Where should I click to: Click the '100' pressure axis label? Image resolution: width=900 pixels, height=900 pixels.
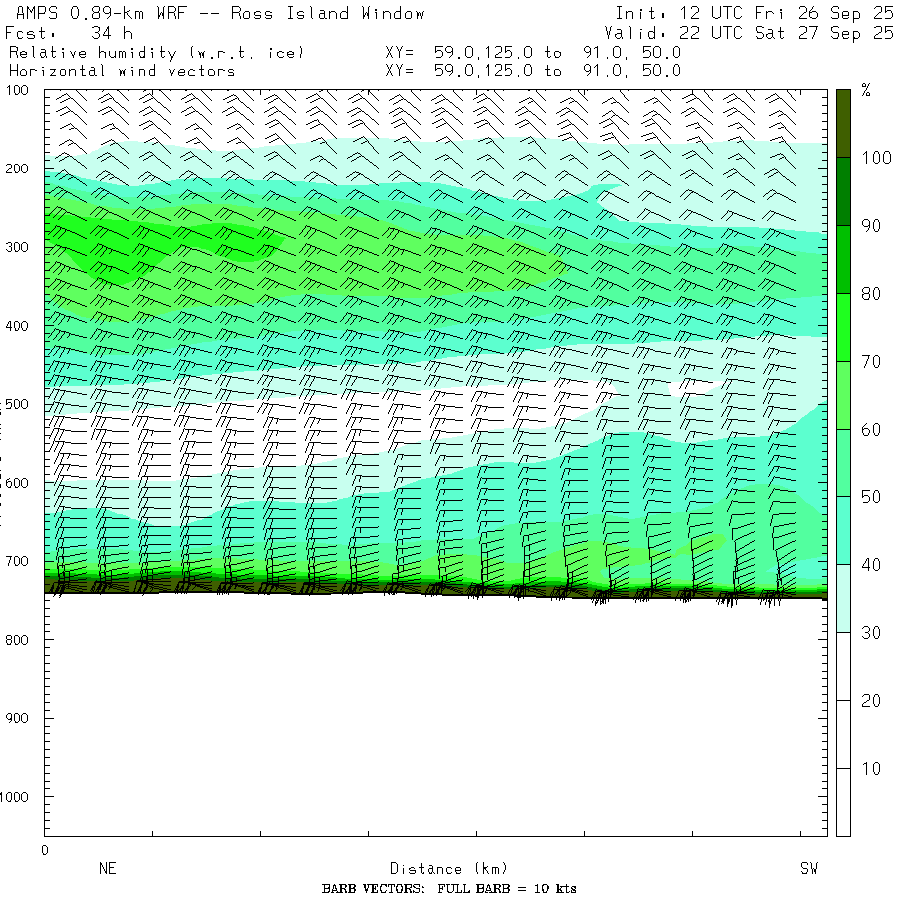(x=17, y=90)
